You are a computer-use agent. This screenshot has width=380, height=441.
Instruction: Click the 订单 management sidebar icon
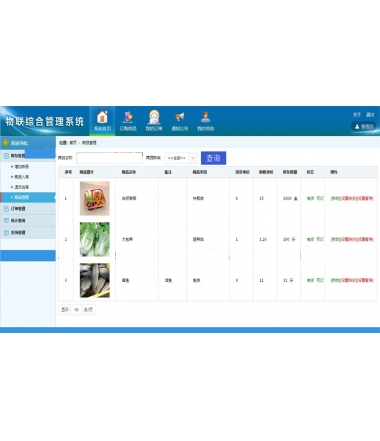click(x=6, y=209)
